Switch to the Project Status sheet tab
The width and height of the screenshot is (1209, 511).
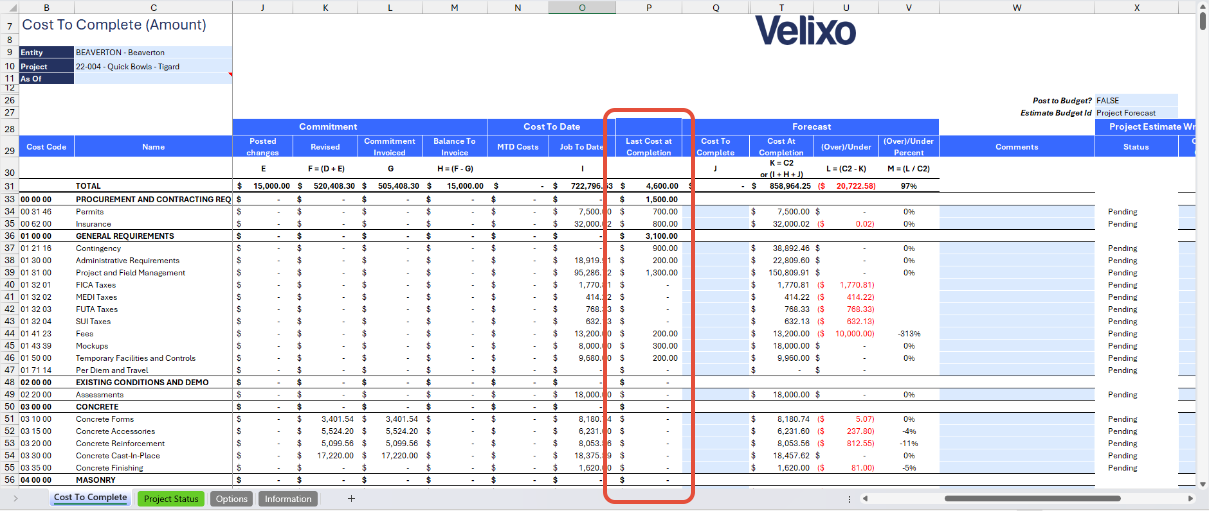coord(171,498)
